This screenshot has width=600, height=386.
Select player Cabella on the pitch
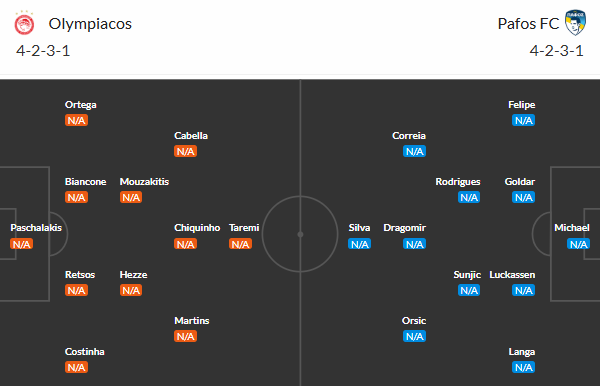coord(191,136)
